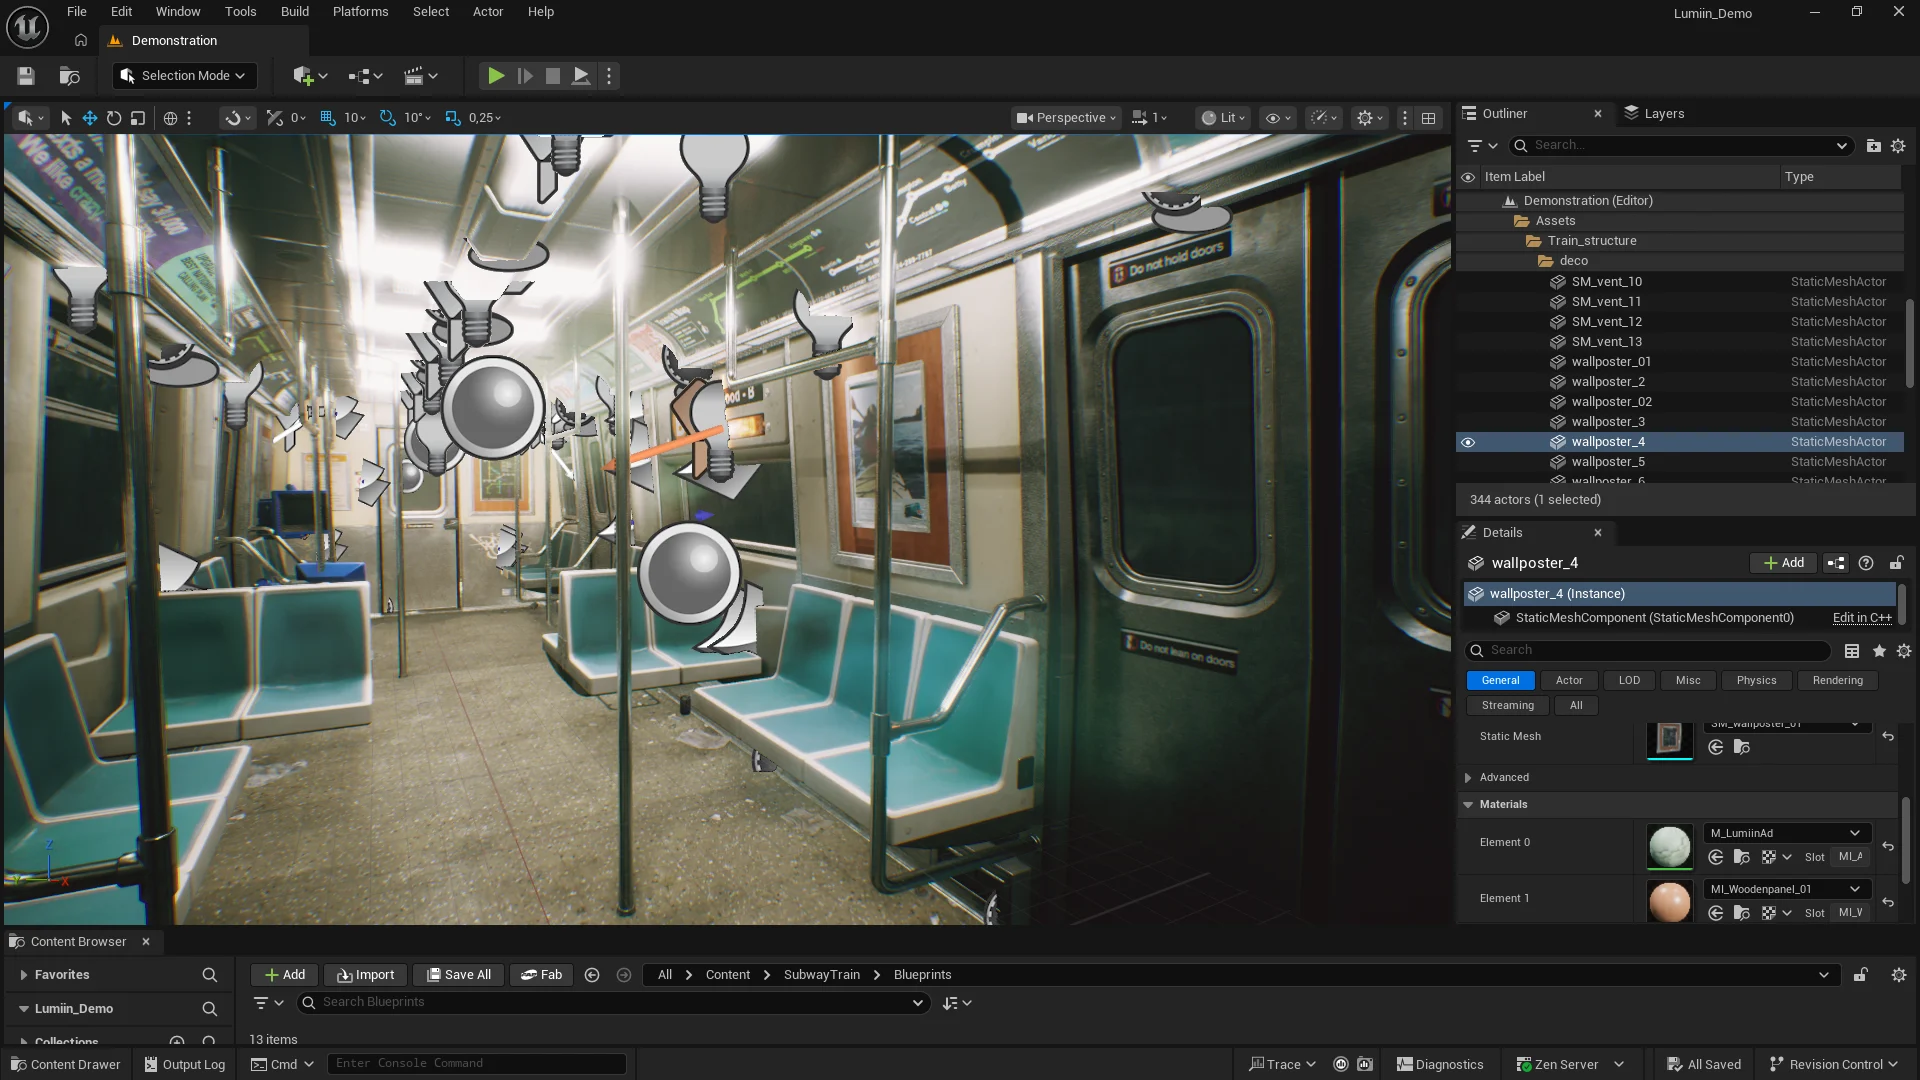Click the Import button in Content Browser
Screen dimensions: 1920x1080
(365, 975)
